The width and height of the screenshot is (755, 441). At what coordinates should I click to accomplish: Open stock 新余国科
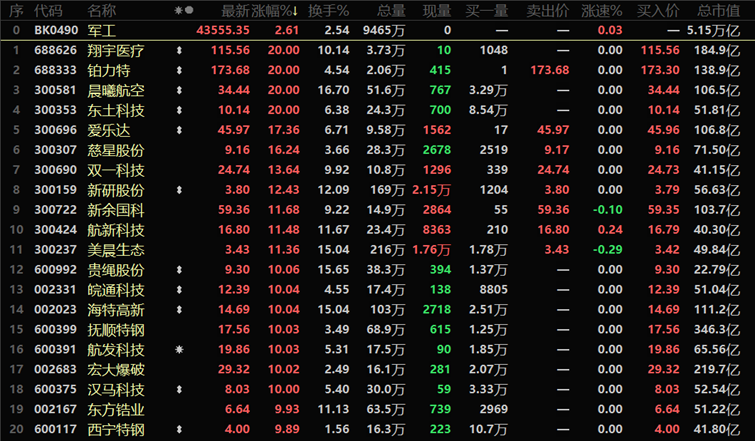116,210
